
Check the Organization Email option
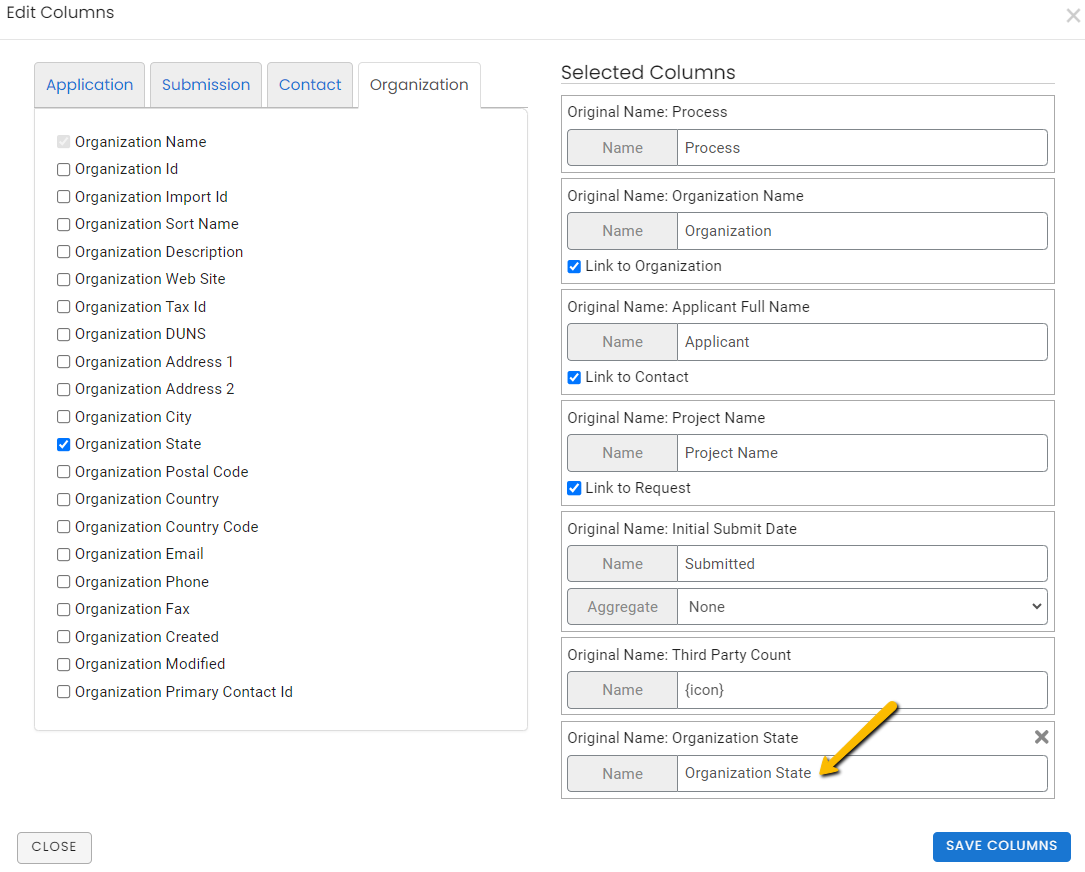[x=63, y=554]
